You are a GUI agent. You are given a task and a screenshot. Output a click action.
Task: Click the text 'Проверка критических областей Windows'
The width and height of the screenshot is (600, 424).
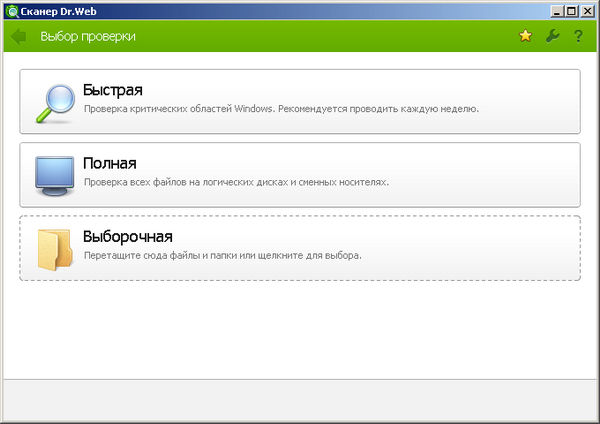[179, 109]
